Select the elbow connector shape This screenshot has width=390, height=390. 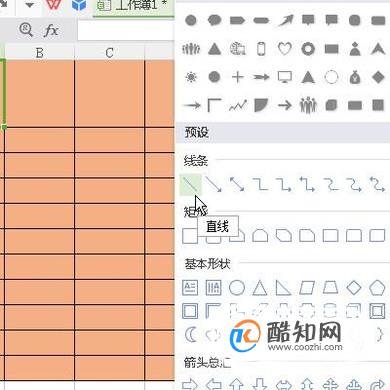point(261,184)
